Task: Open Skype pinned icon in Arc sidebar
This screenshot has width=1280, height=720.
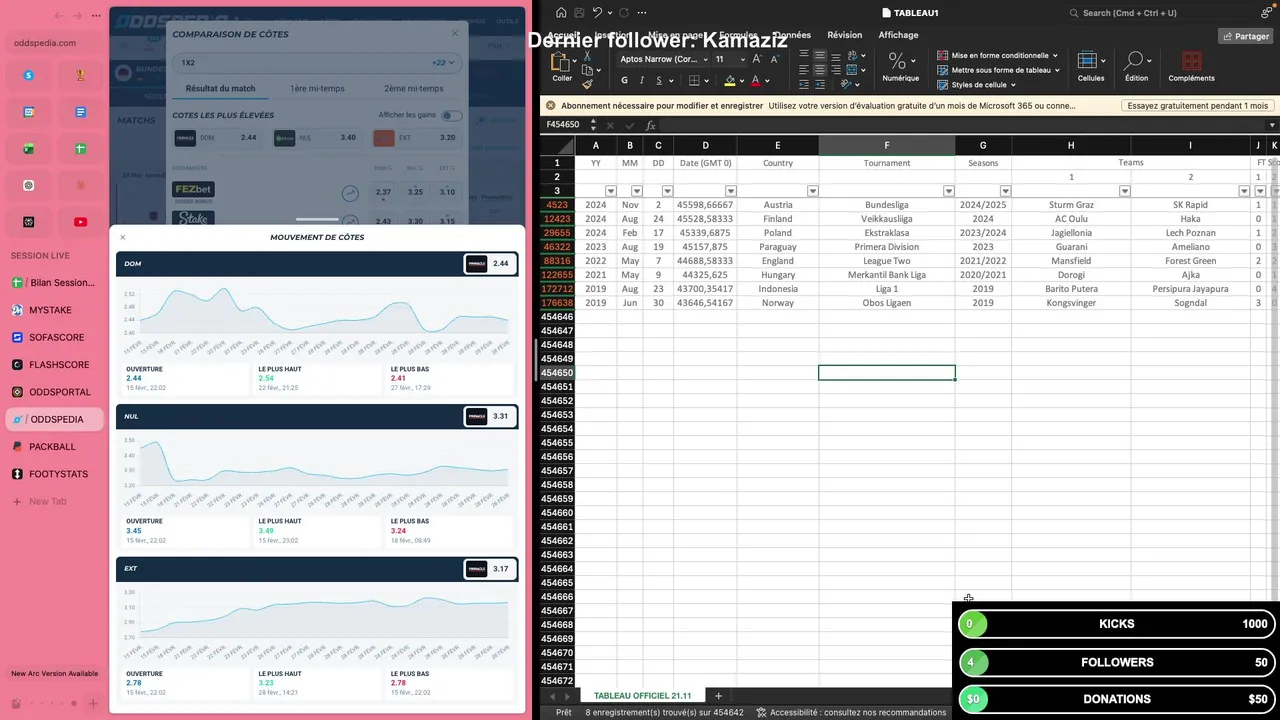Action: coord(29,75)
